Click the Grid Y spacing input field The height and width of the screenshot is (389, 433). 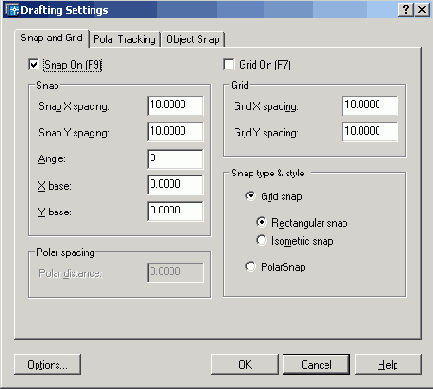tap(370, 132)
